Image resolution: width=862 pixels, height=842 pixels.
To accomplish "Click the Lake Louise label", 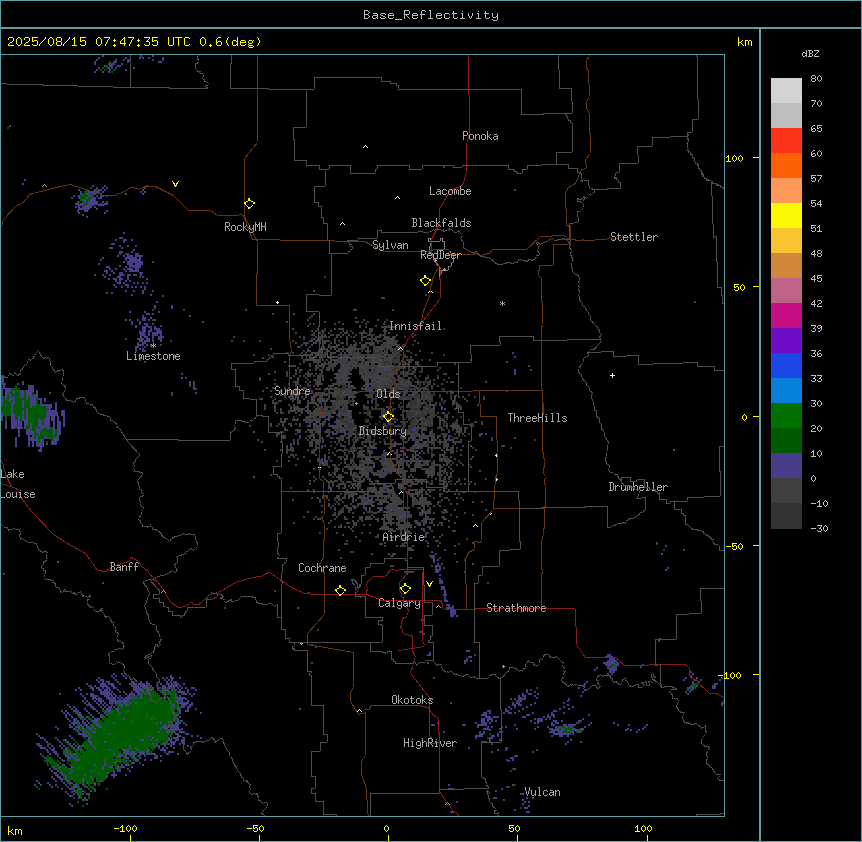I will click(x=18, y=484).
